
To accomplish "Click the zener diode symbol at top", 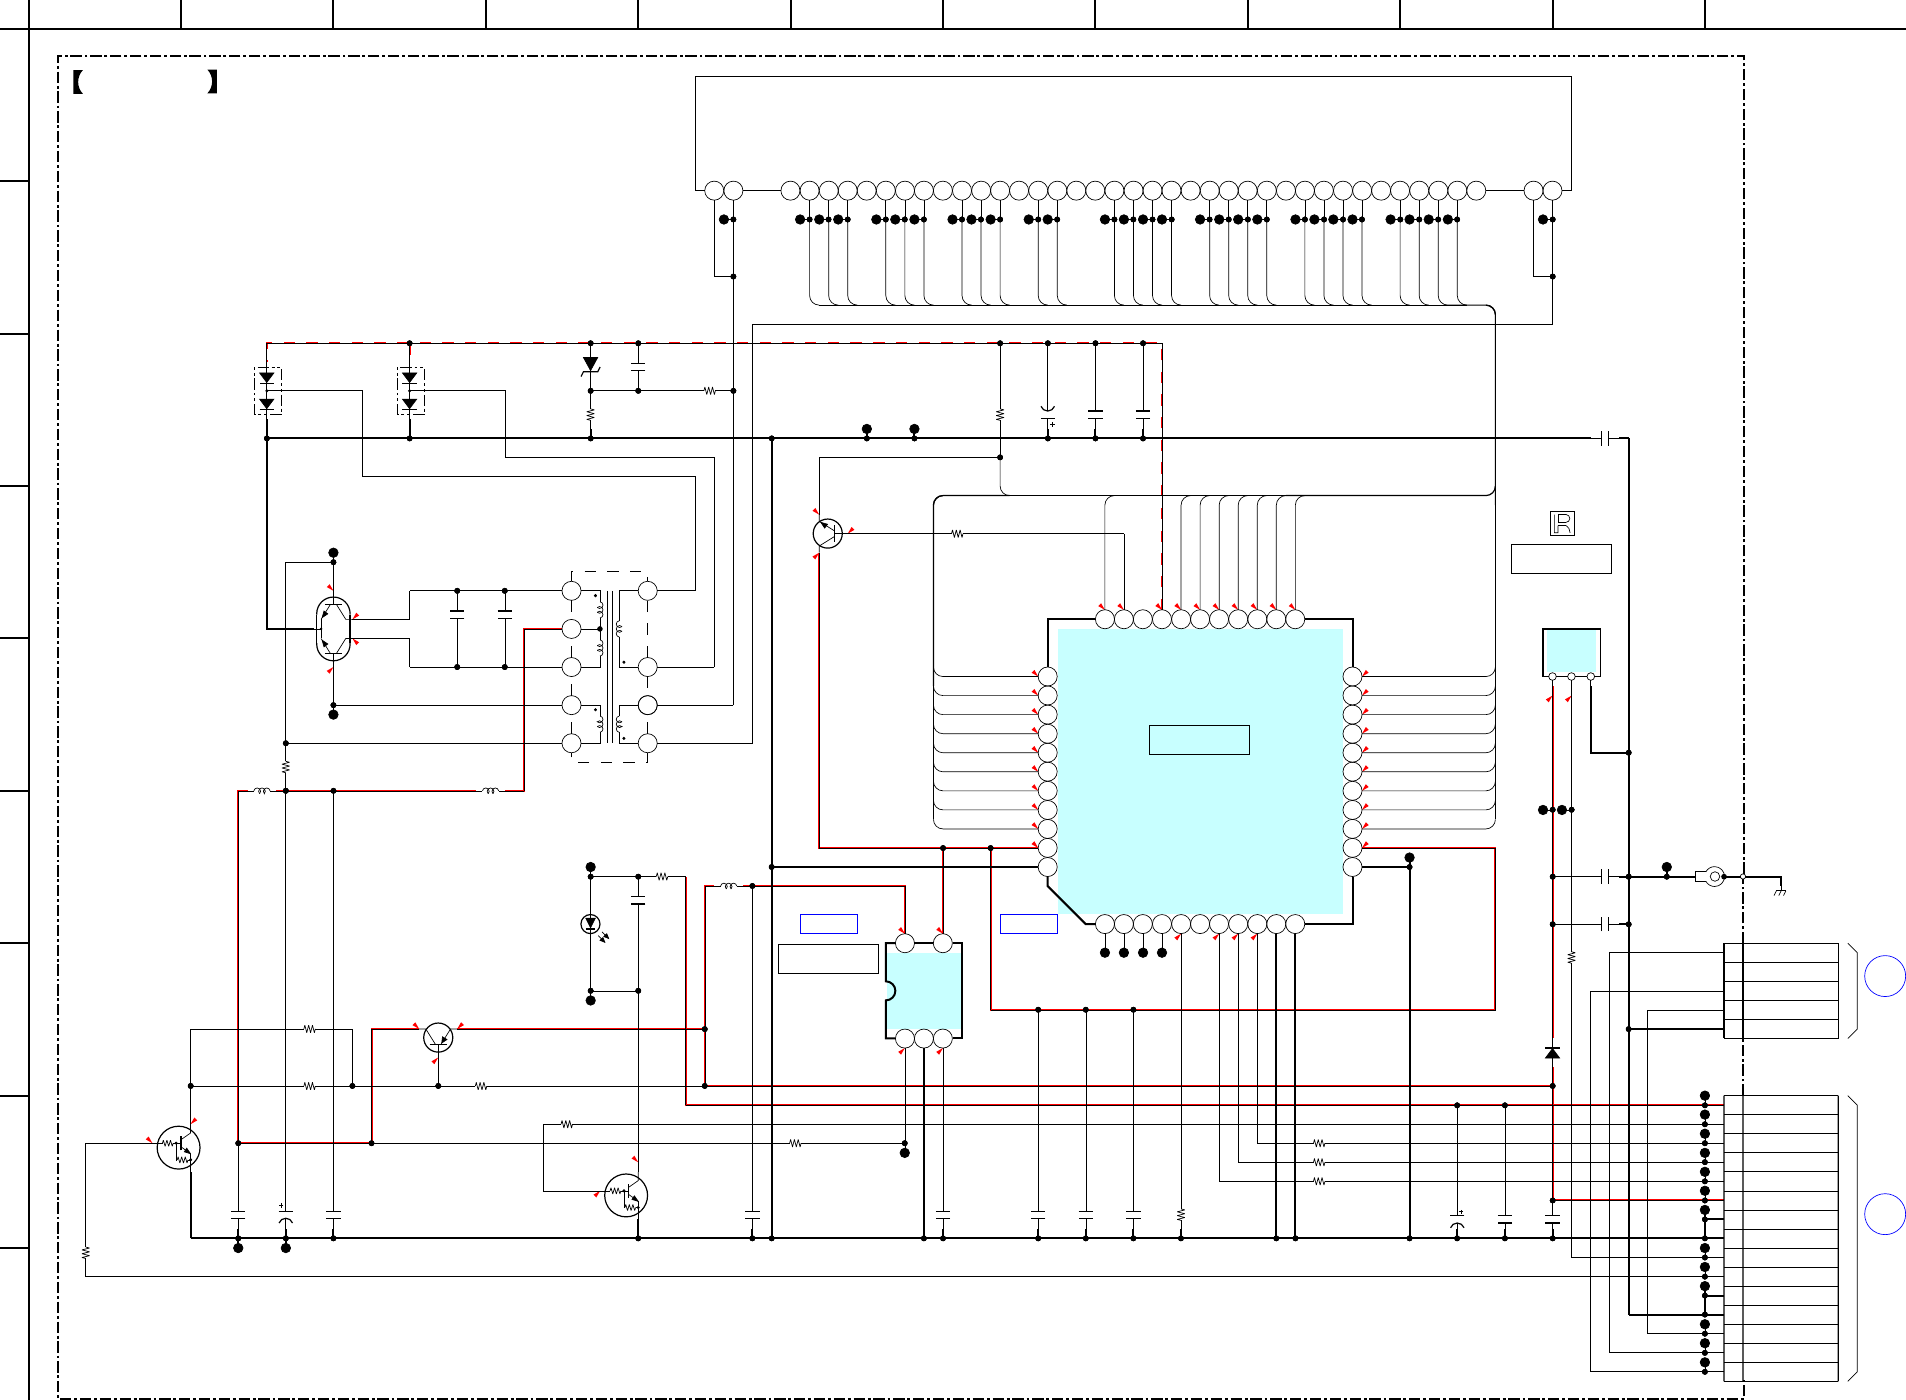I will (590, 366).
